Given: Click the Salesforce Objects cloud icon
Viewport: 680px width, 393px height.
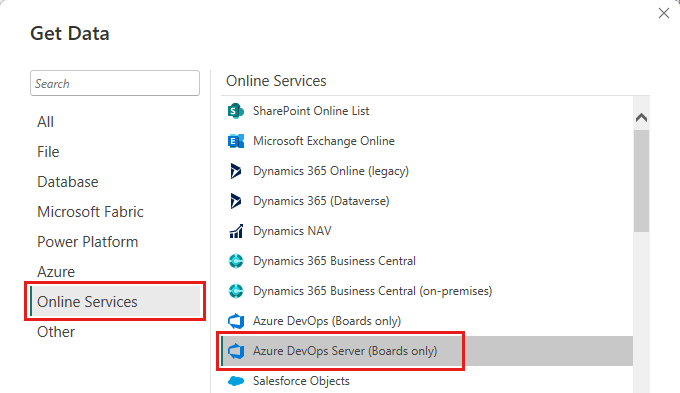Looking at the screenshot, I should tap(236, 381).
